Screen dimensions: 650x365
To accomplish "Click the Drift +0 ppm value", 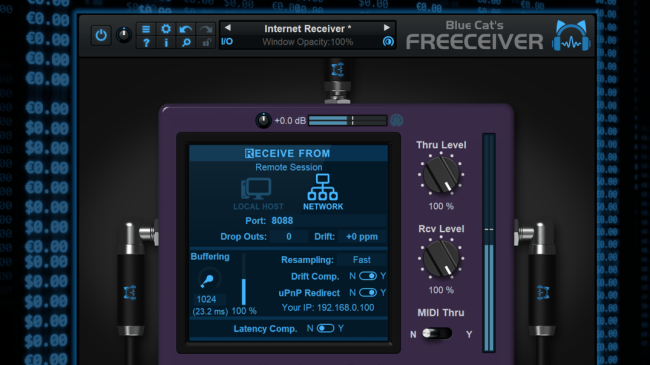I will (x=362, y=236).
